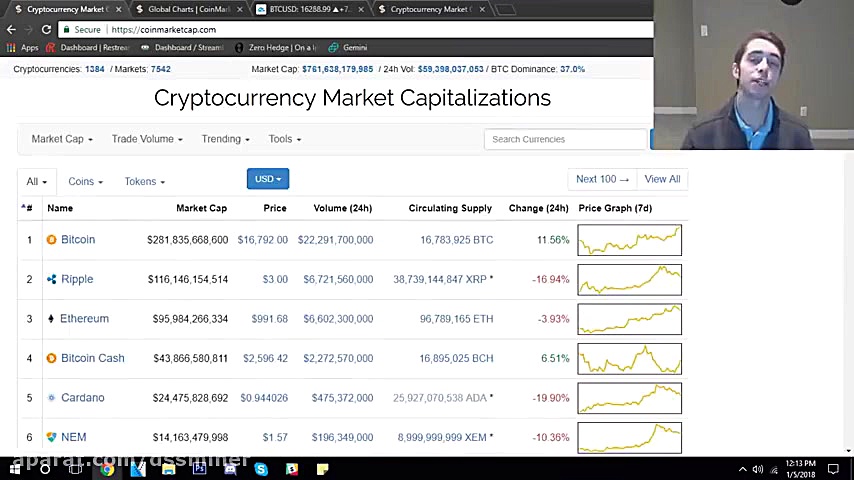Click the Secure padlock icon
The width and height of the screenshot is (854, 480).
66,29
